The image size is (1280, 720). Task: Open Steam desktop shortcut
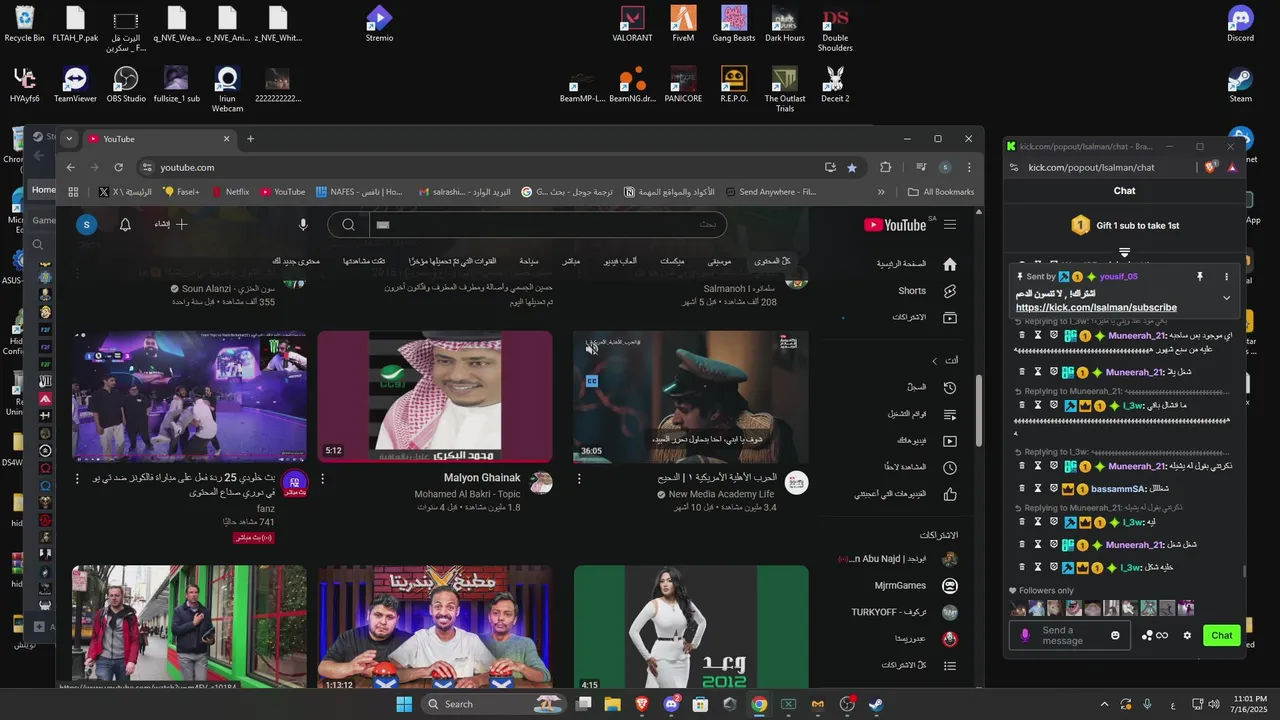click(x=1240, y=85)
